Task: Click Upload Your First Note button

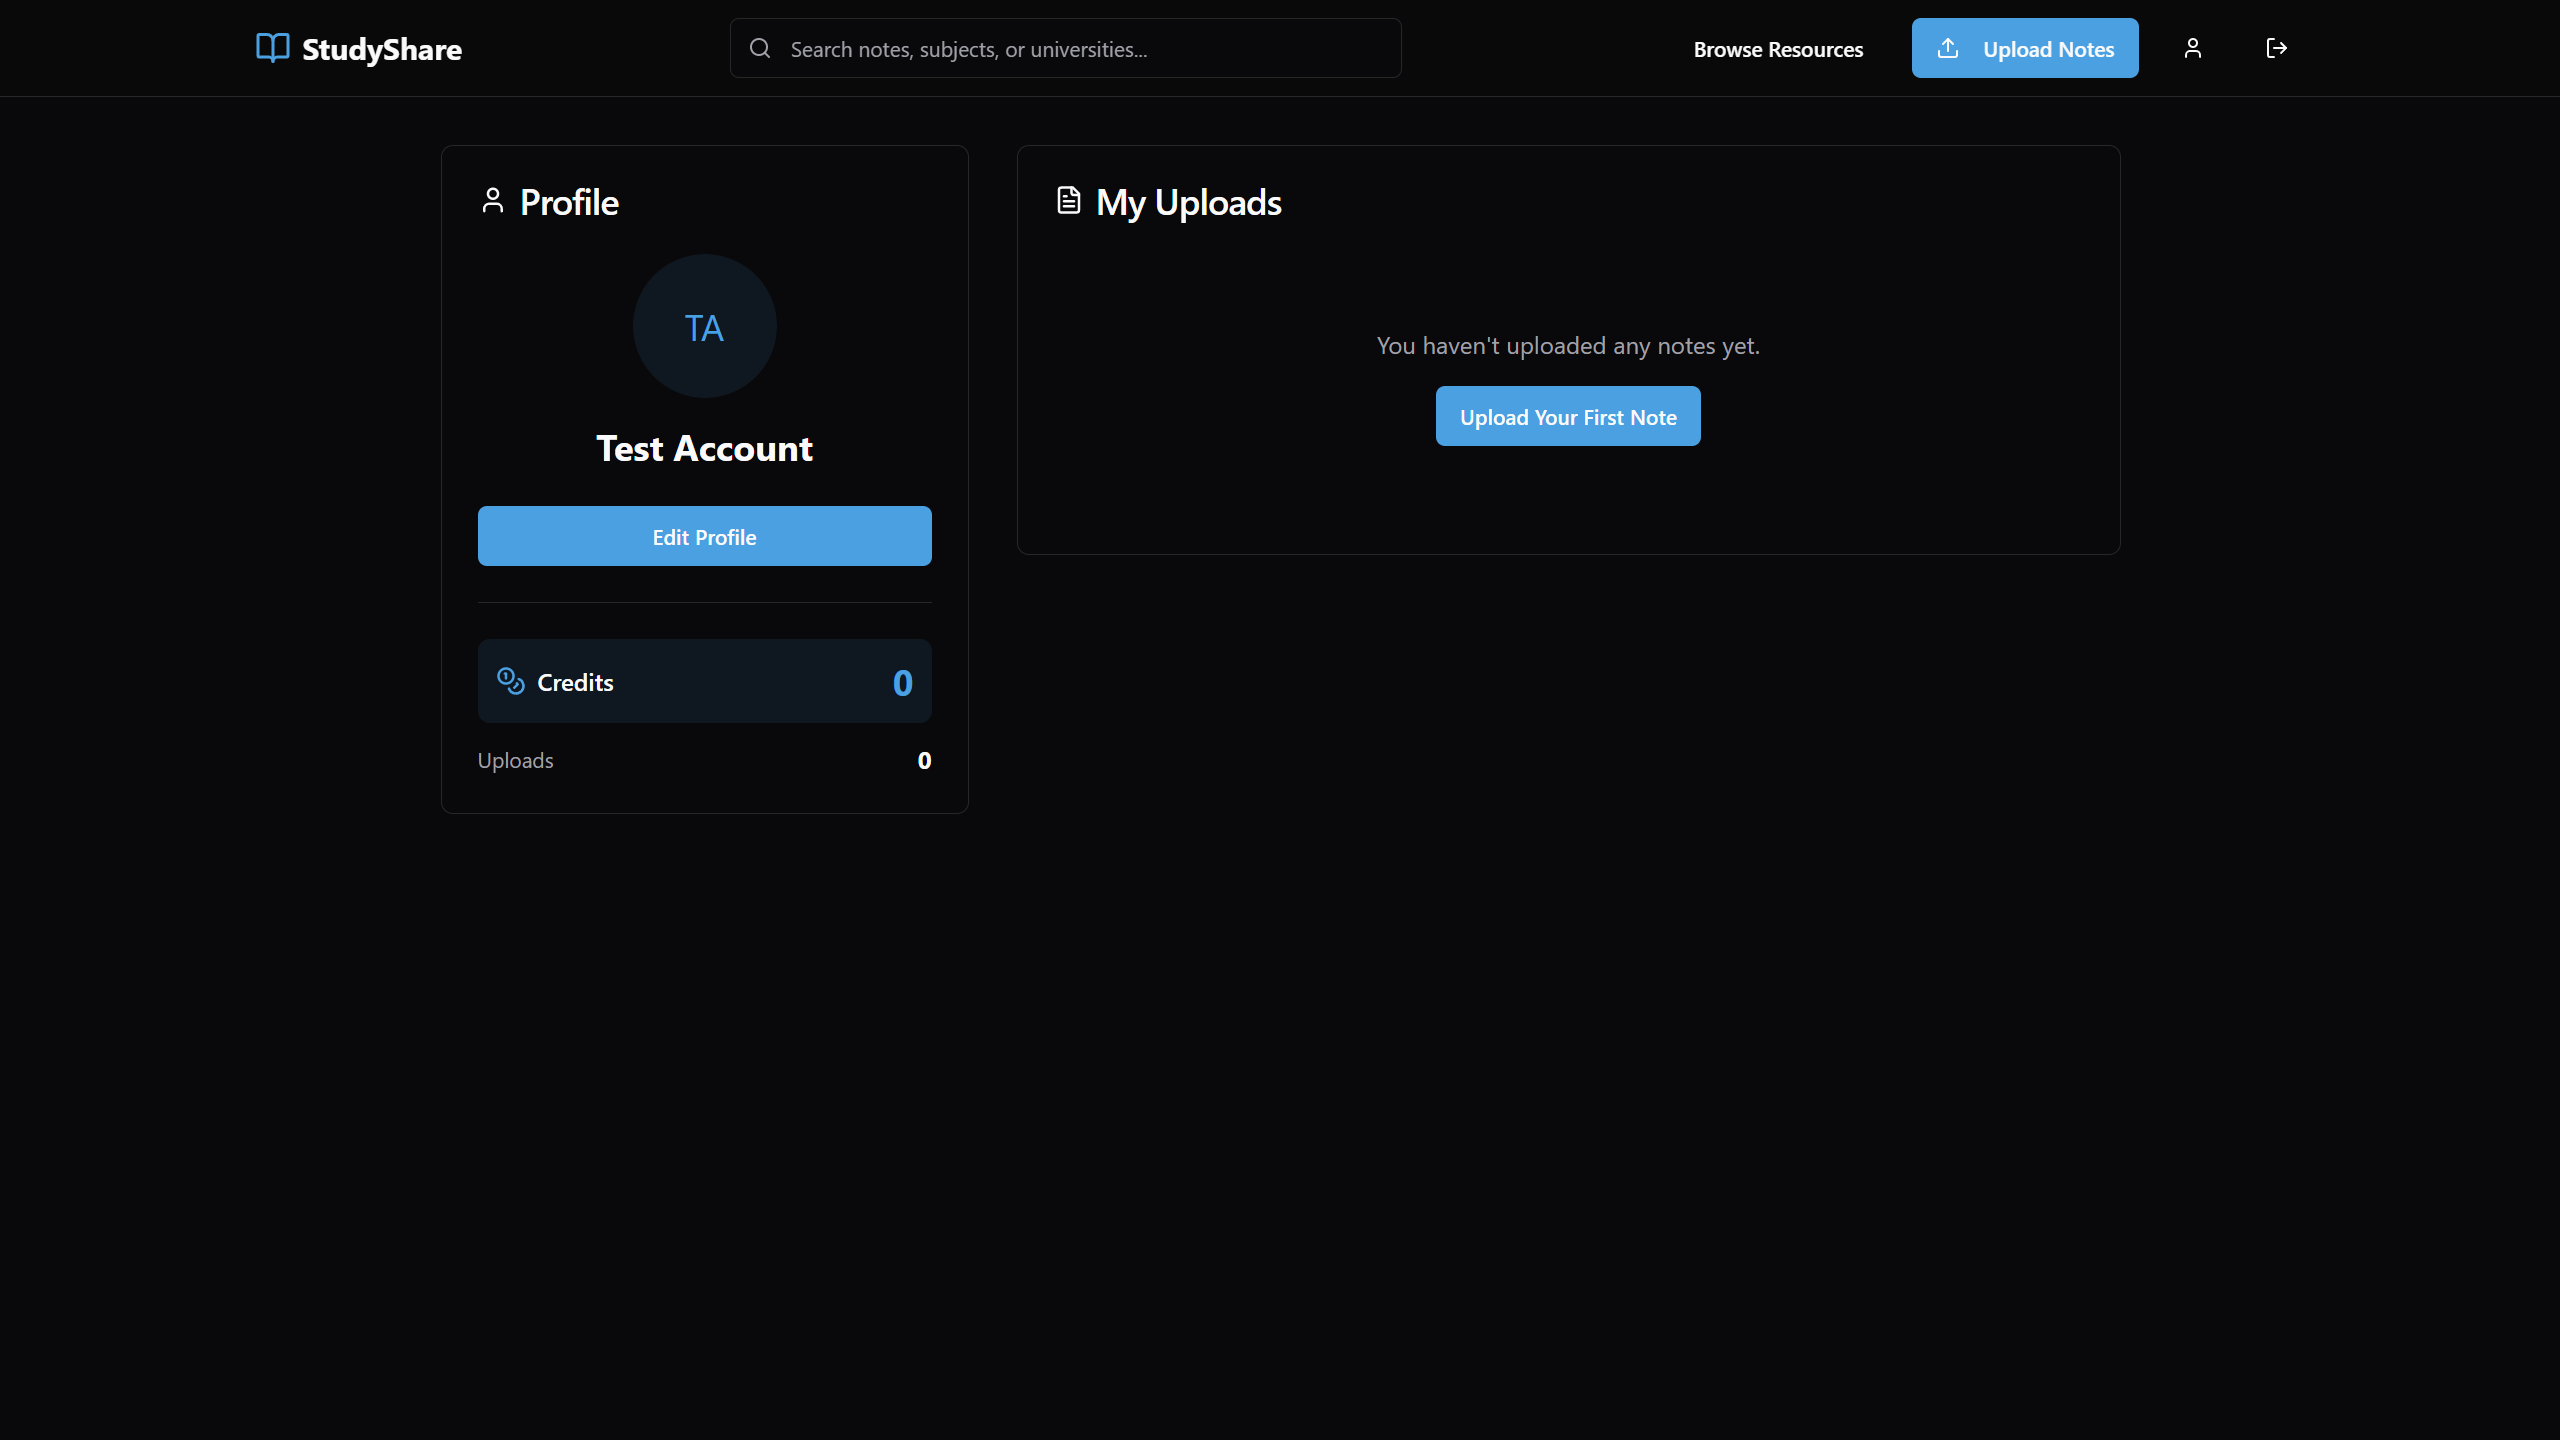Action: tap(1567, 417)
